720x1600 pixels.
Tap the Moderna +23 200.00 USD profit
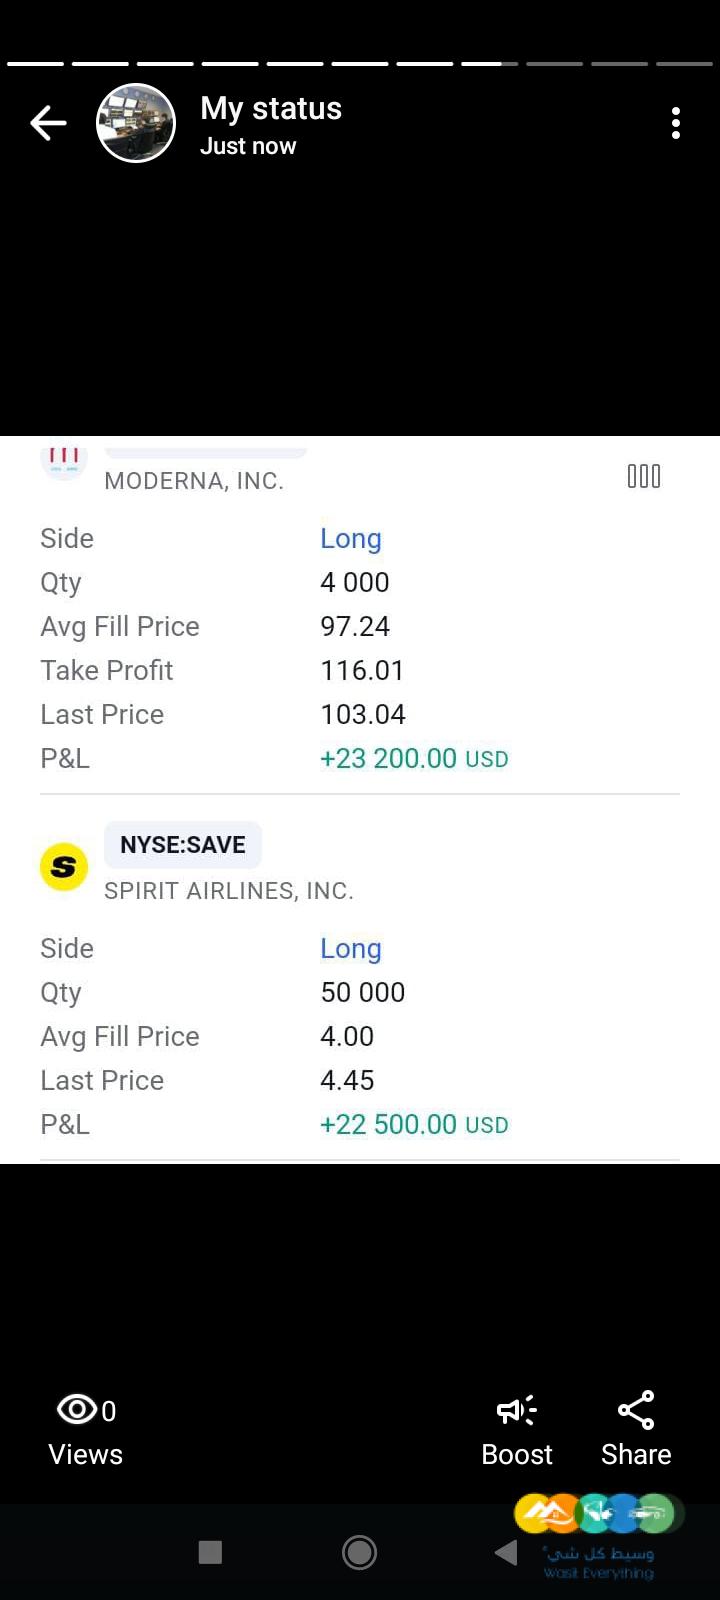click(x=414, y=758)
